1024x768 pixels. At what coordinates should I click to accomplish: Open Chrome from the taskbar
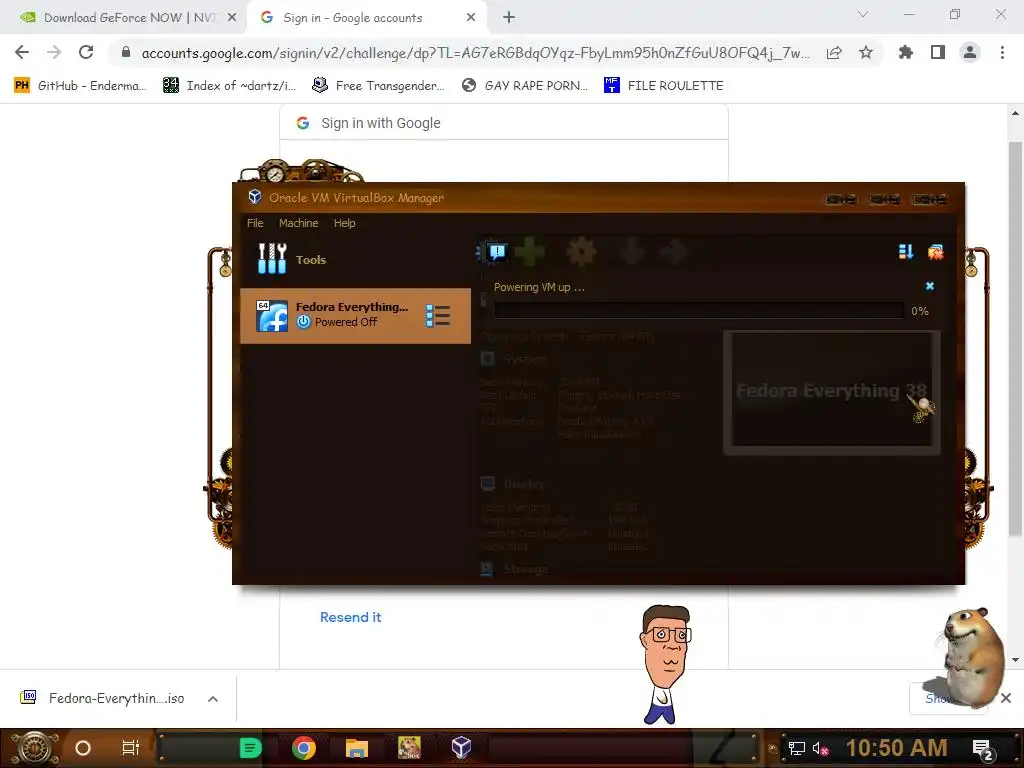pos(304,748)
